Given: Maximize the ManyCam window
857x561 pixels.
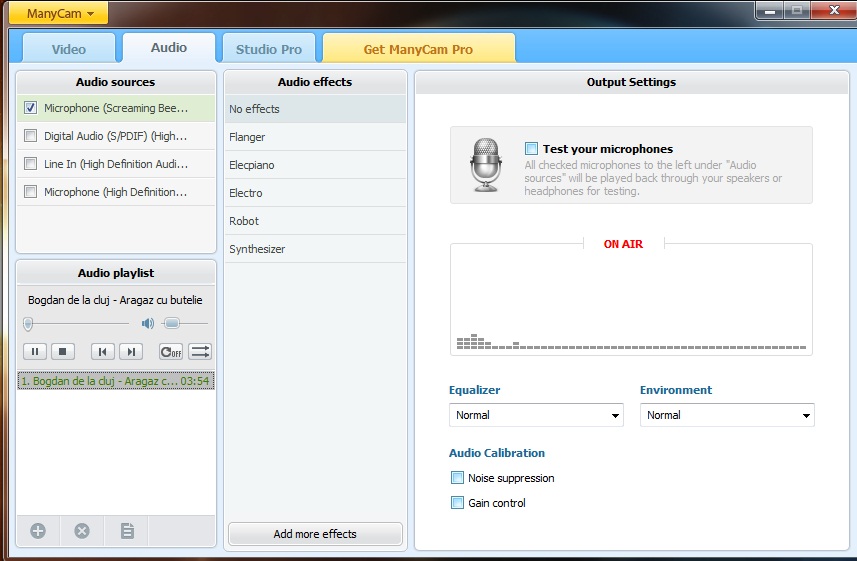Looking at the screenshot, I should [797, 10].
